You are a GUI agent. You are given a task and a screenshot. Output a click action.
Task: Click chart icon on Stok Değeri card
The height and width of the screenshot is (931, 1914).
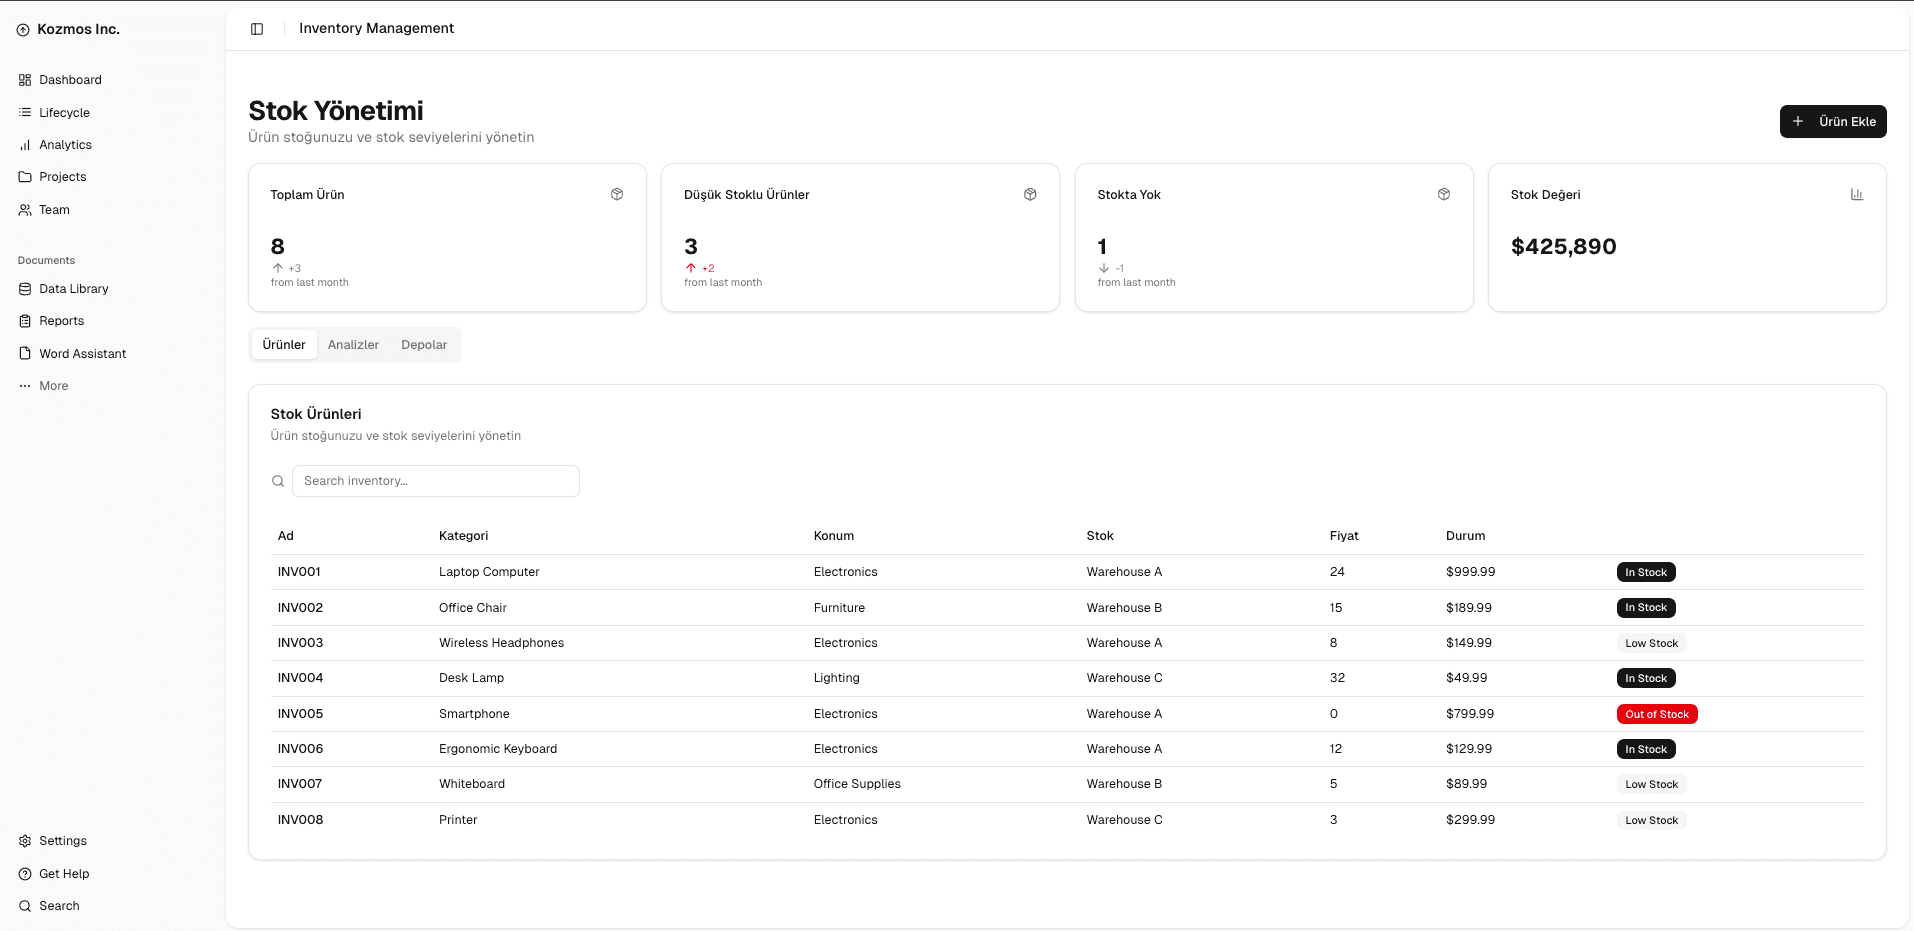click(1857, 194)
